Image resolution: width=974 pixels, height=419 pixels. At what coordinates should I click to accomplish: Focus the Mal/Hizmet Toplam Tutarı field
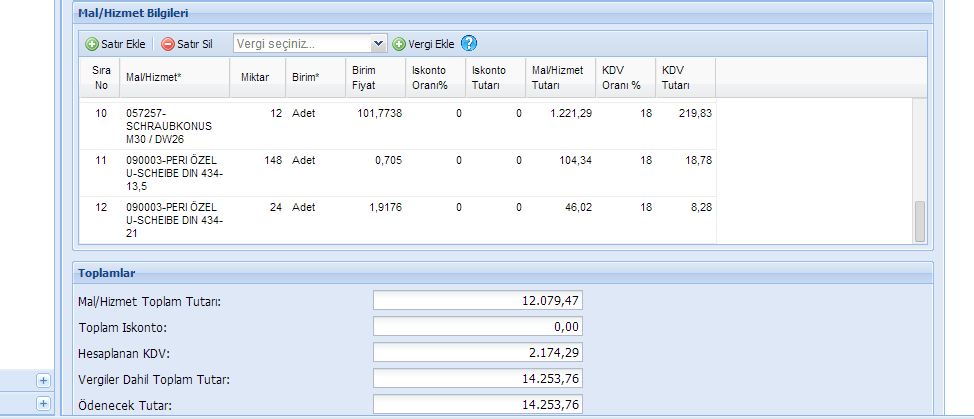477,300
